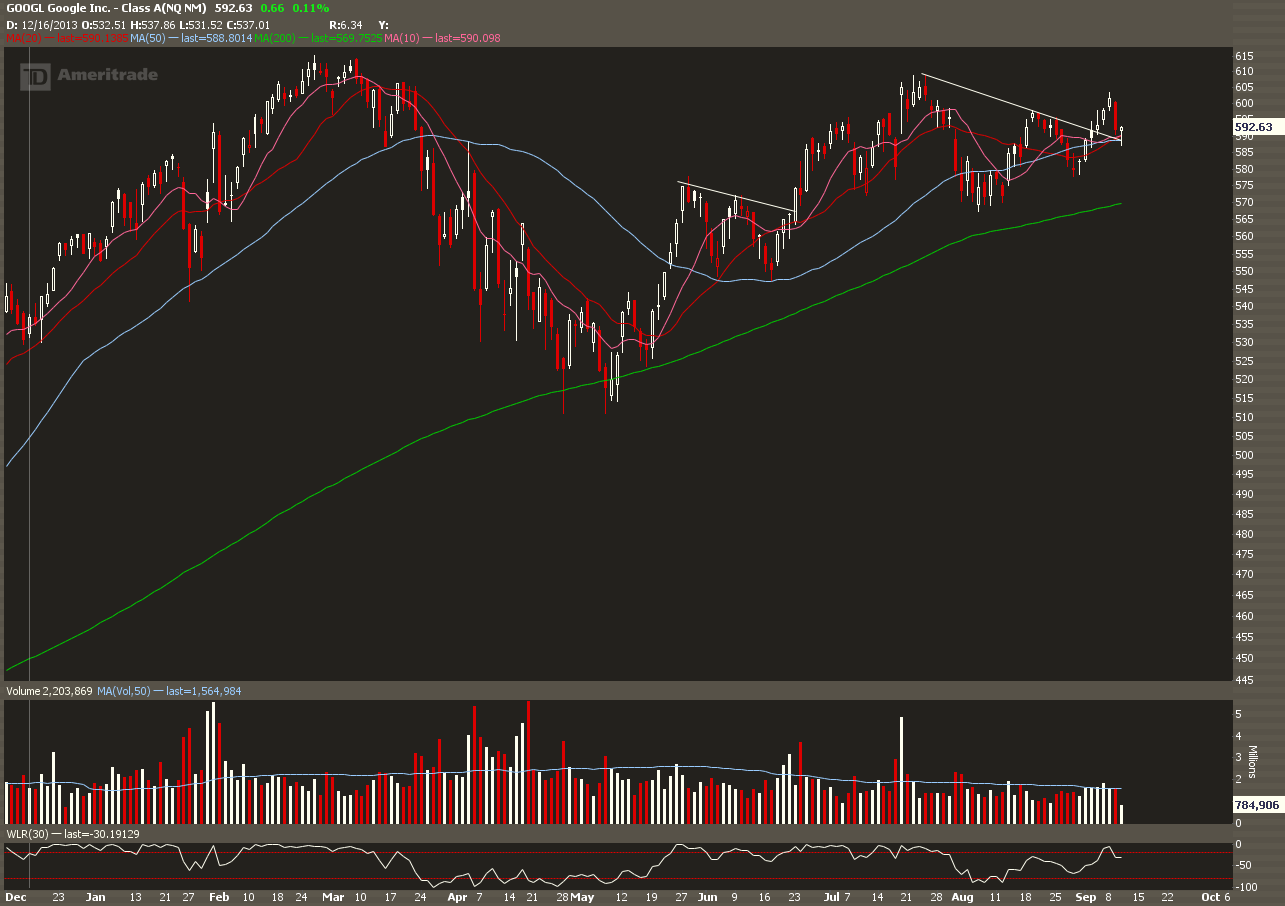This screenshot has width=1285, height=906.
Task: Click the range readout R:6.34
Action: tap(345, 23)
